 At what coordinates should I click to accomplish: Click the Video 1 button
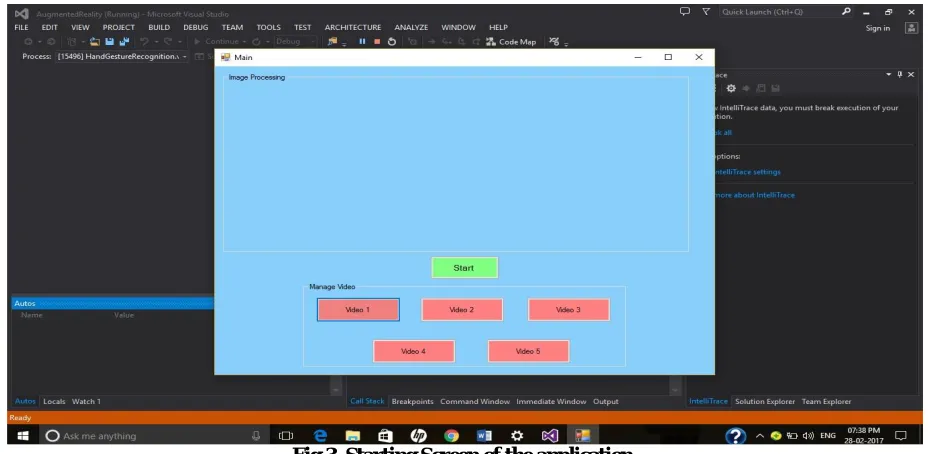pos(358,310)
